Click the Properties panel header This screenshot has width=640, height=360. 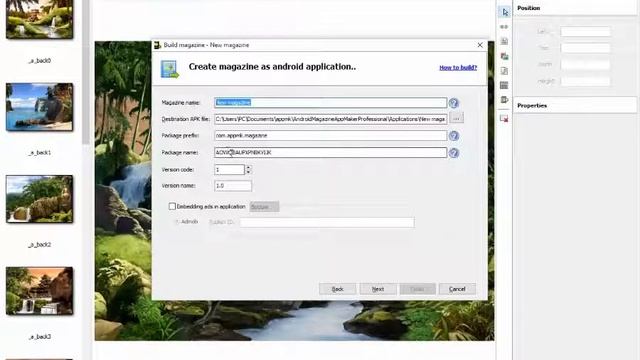click(575, 105)
